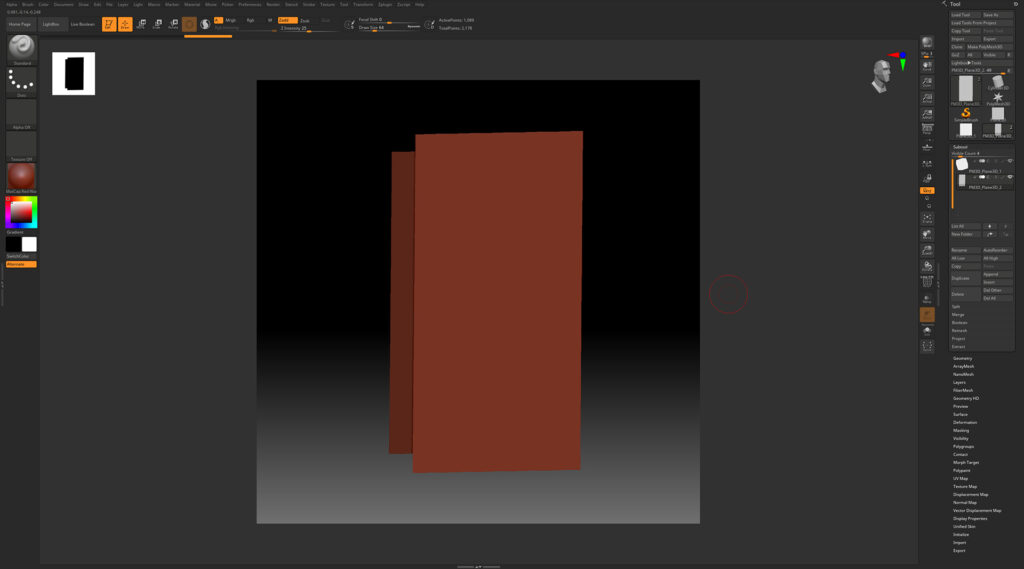1024x569 pixels.
Task: Click the Gizmo 3D icon
Action: (x=189, y=24)
